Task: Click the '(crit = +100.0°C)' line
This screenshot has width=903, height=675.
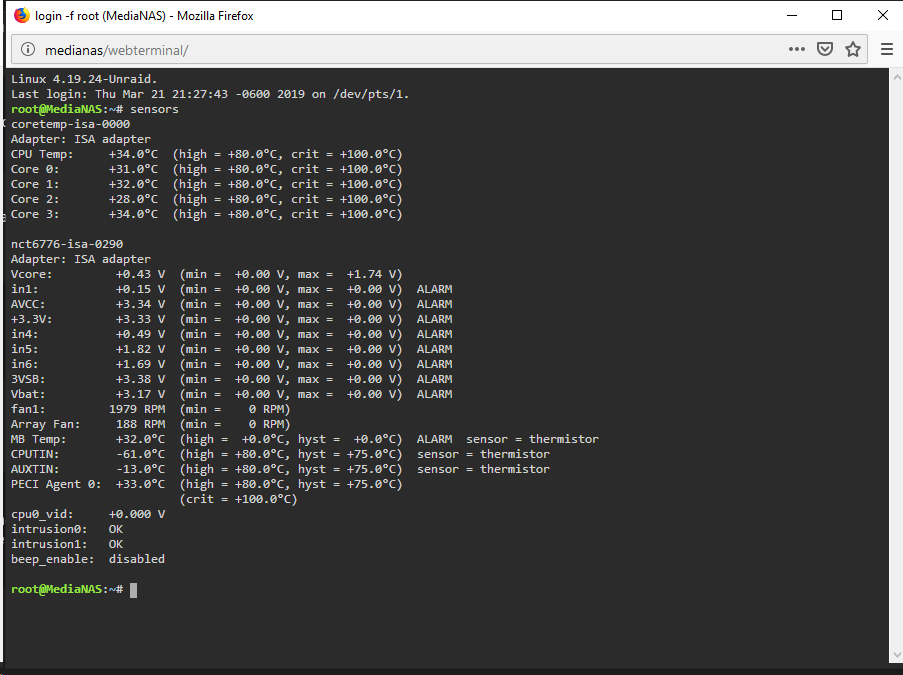Action: click(238, 499)
